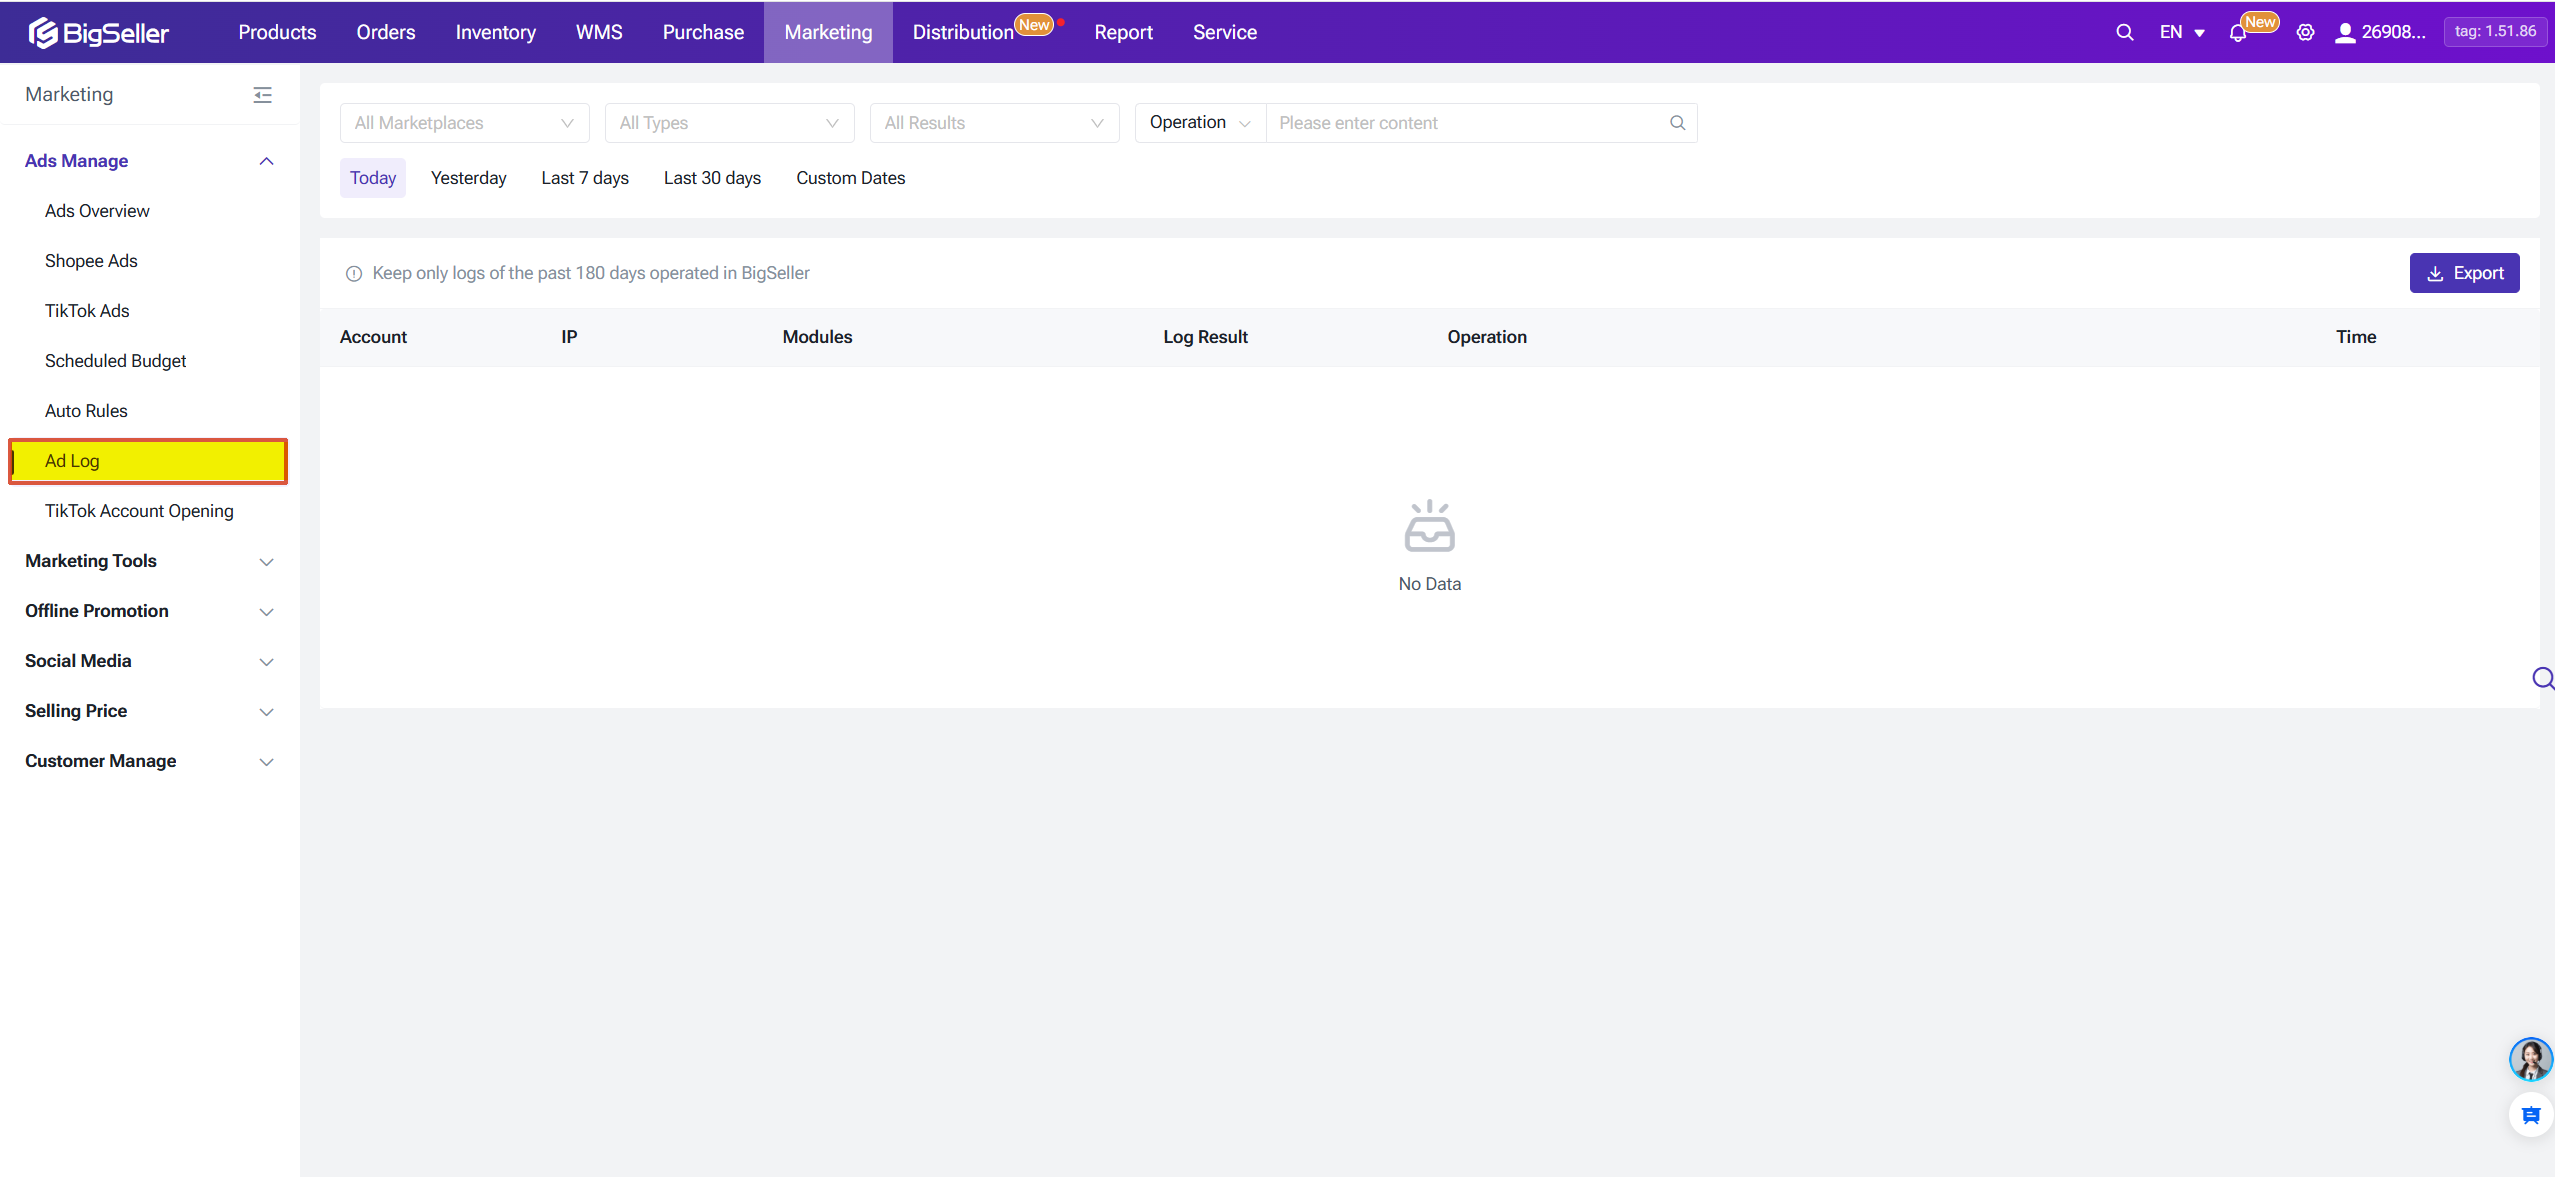Collapse the Marketing sidebar menu icon
The image size is (2555, 1177).
tap(262, 95)
